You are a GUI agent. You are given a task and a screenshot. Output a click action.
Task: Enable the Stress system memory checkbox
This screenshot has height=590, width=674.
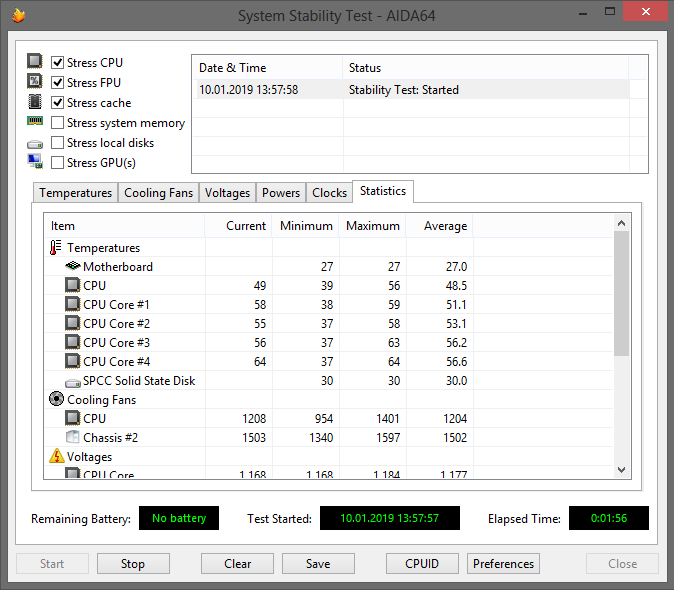57,122
